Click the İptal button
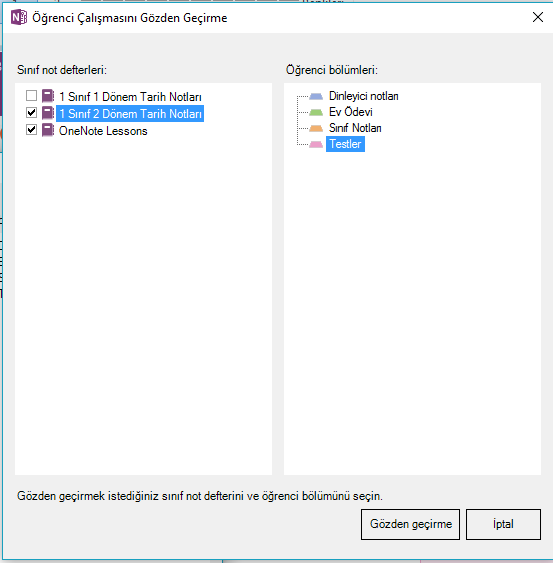This screenshot has height=563, width=553. tap(503, 524)
